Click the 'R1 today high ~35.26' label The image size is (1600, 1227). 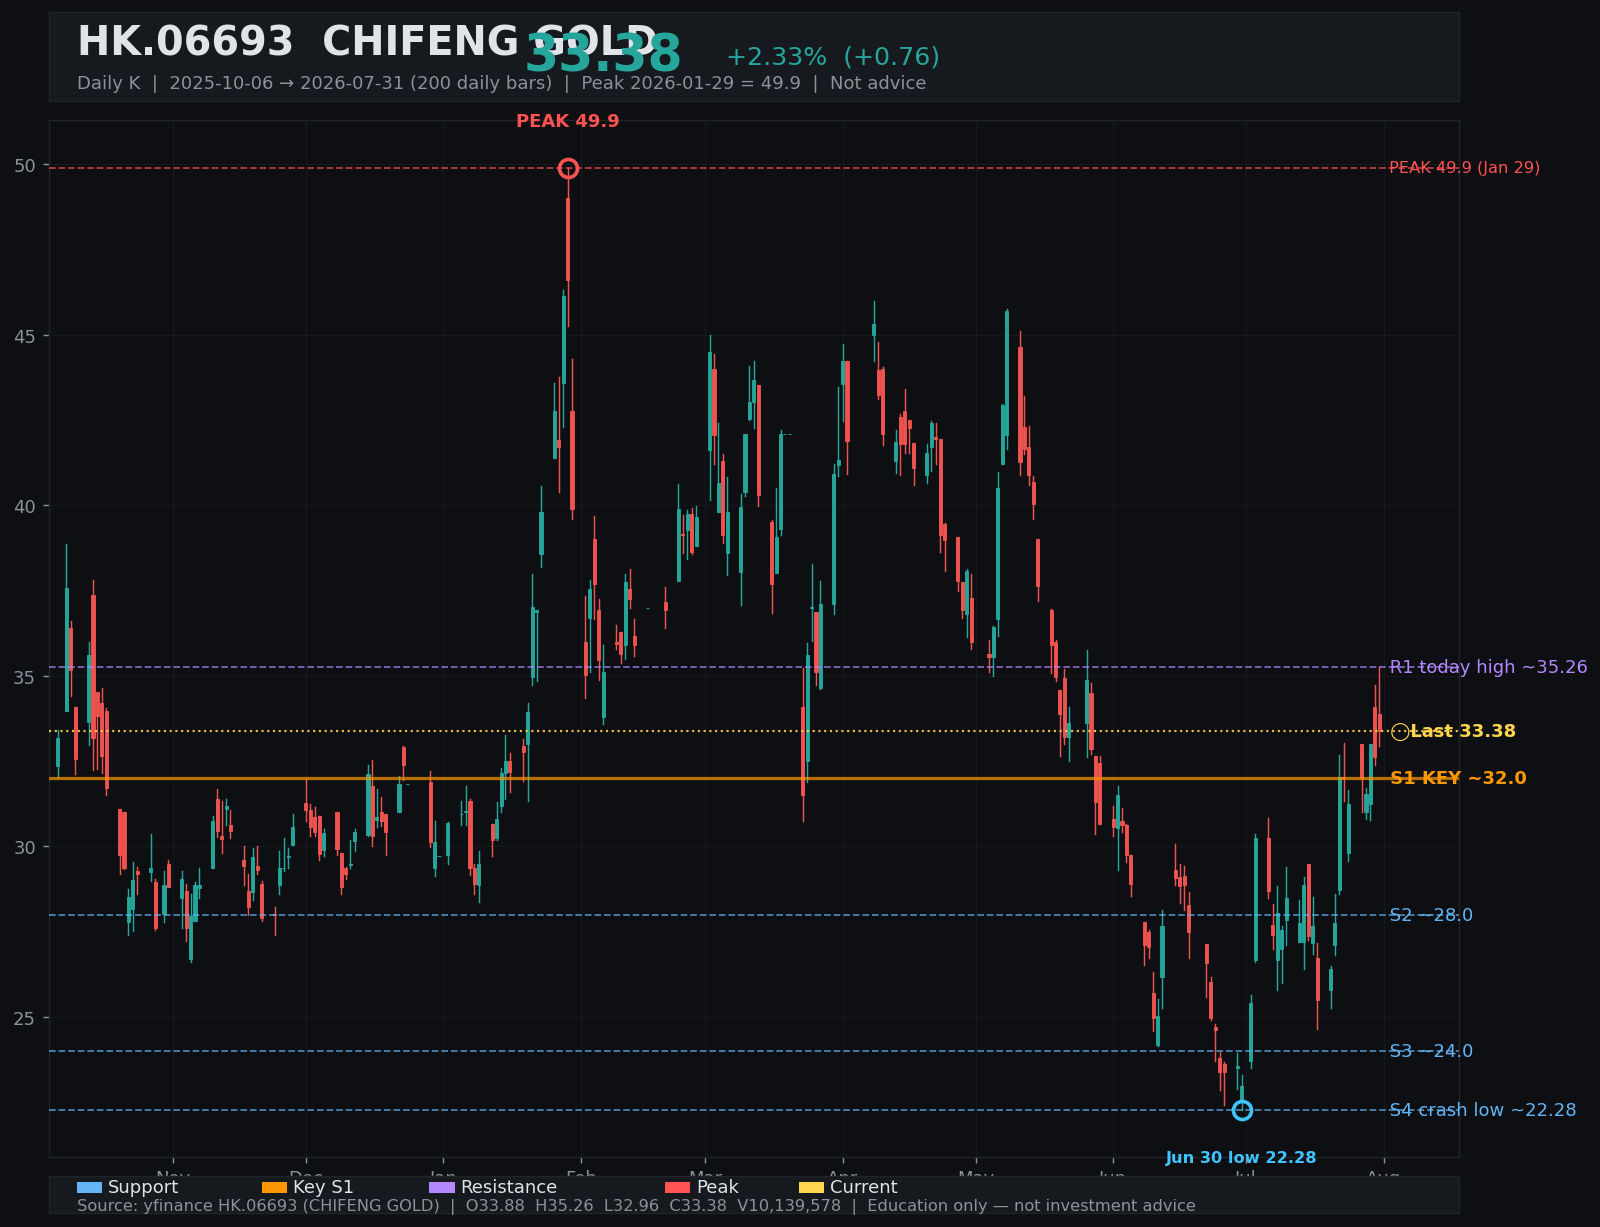1488,667
